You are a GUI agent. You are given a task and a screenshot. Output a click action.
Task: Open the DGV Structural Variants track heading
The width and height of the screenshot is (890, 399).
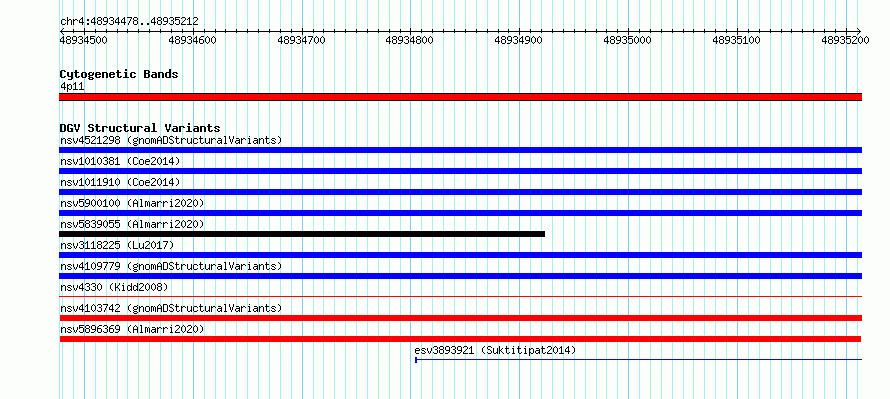tap(140, 128)
